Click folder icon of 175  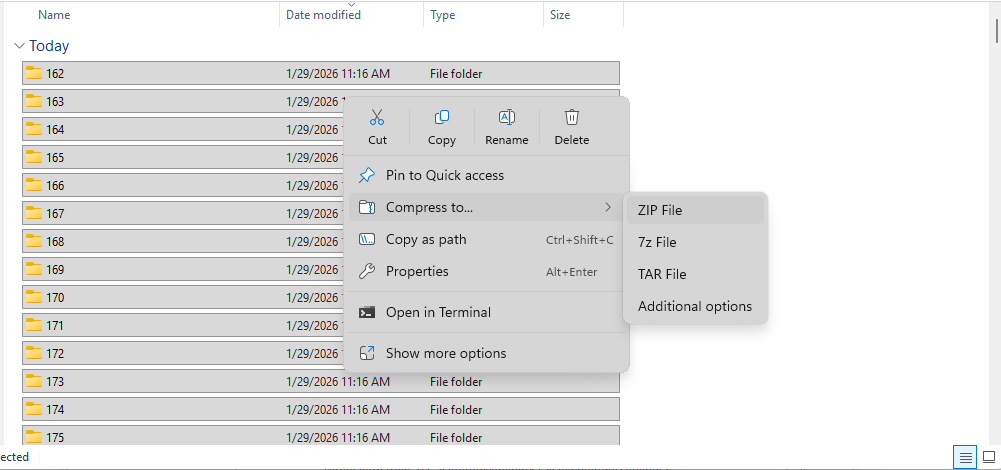(34, 437)
